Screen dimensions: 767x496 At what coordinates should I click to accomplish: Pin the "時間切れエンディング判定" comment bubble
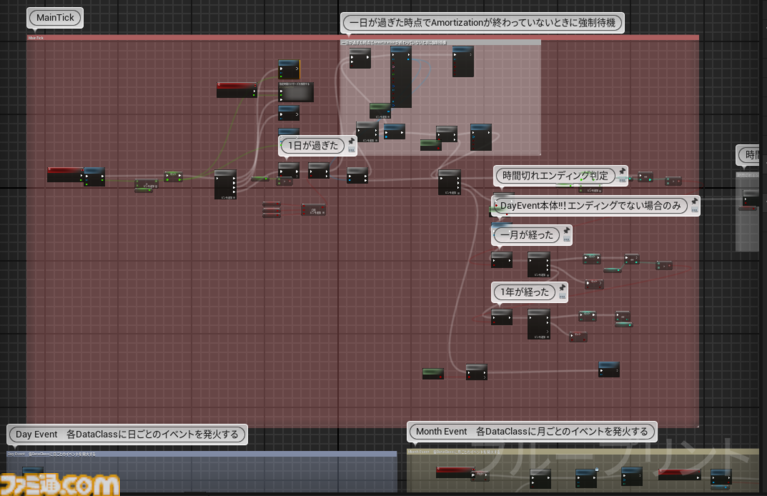pos(623,172)
